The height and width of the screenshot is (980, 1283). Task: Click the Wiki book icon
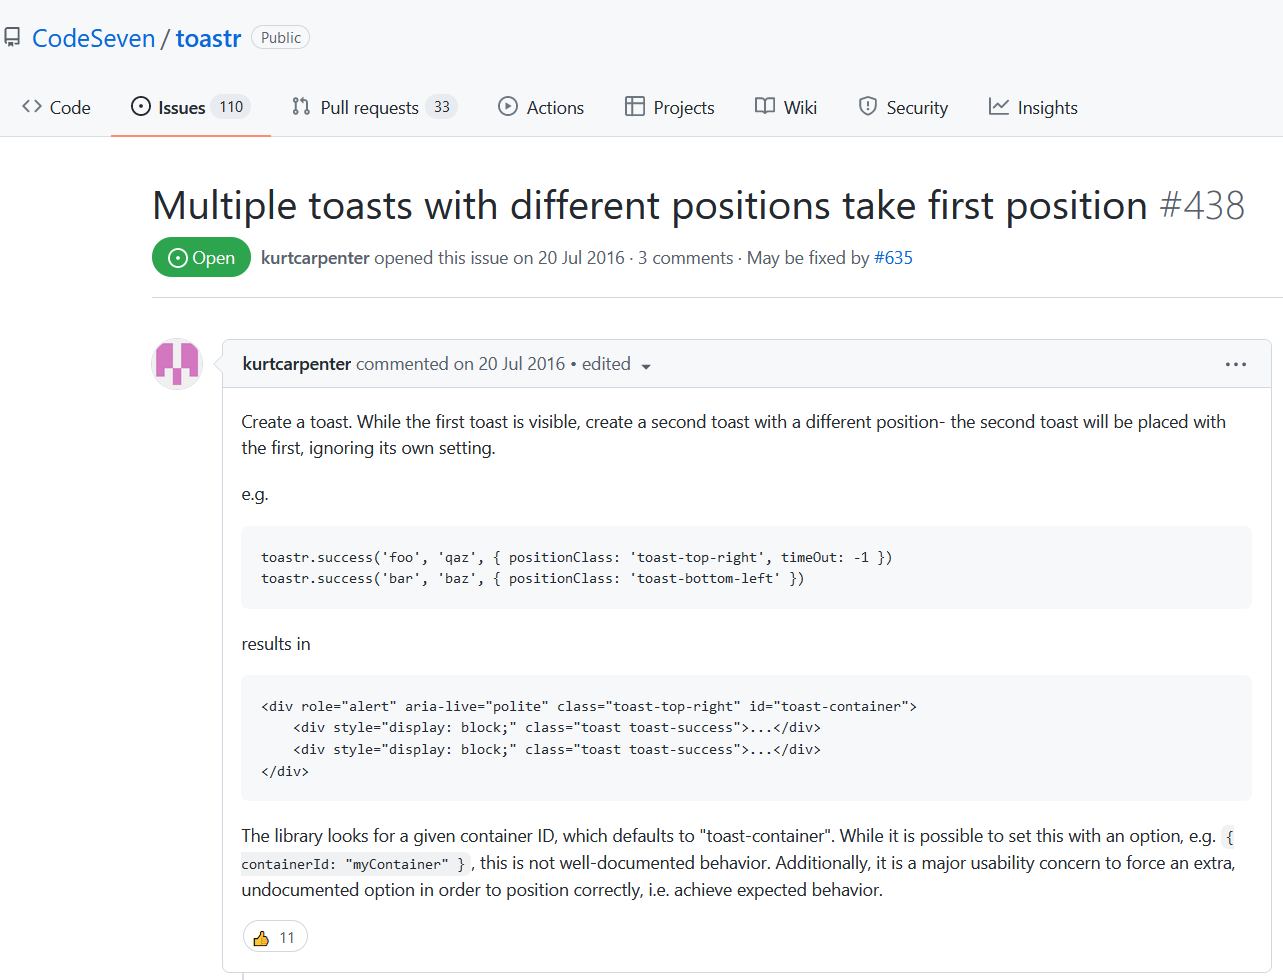(763, 106)
